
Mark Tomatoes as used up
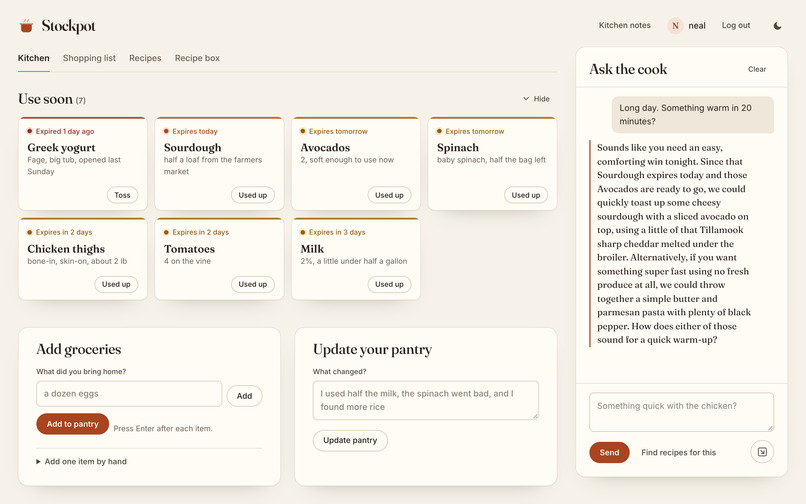(x=252, y=284)
